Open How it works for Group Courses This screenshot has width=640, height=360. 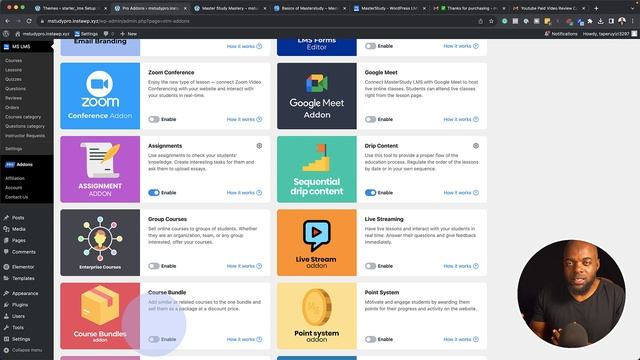(x=244, y=266)
